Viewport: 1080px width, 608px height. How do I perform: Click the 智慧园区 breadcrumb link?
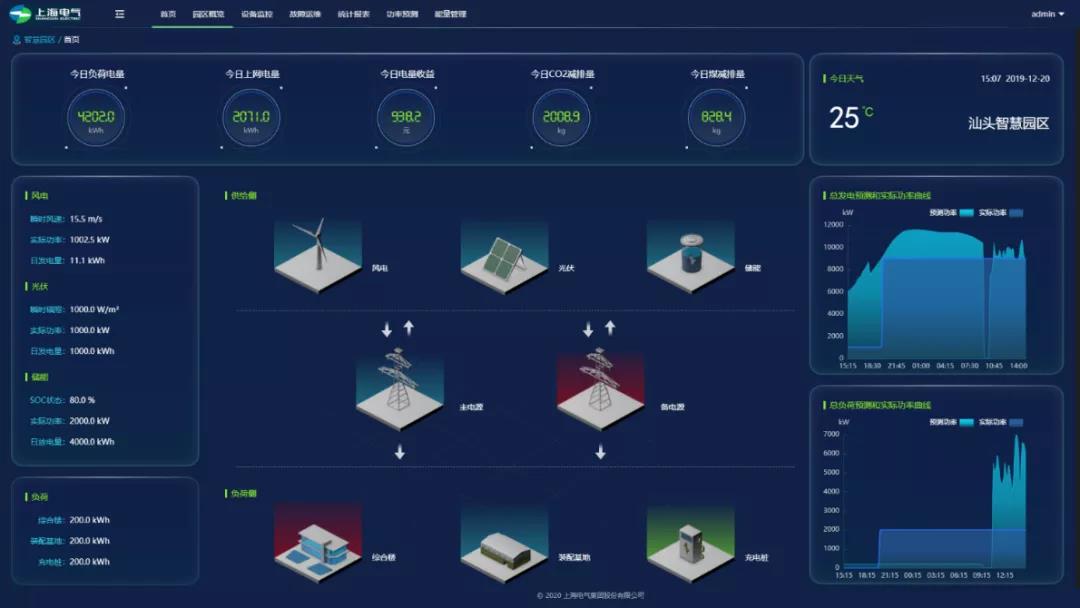[x=39, y=40]
